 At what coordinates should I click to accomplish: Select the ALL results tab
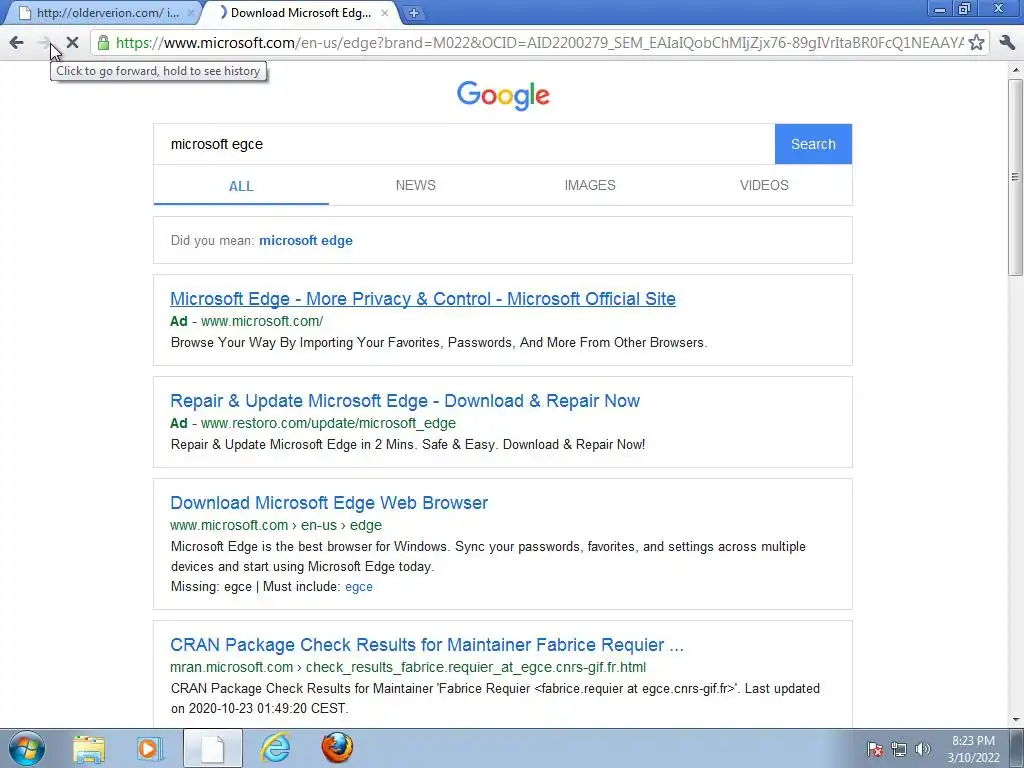pos(241,186)
